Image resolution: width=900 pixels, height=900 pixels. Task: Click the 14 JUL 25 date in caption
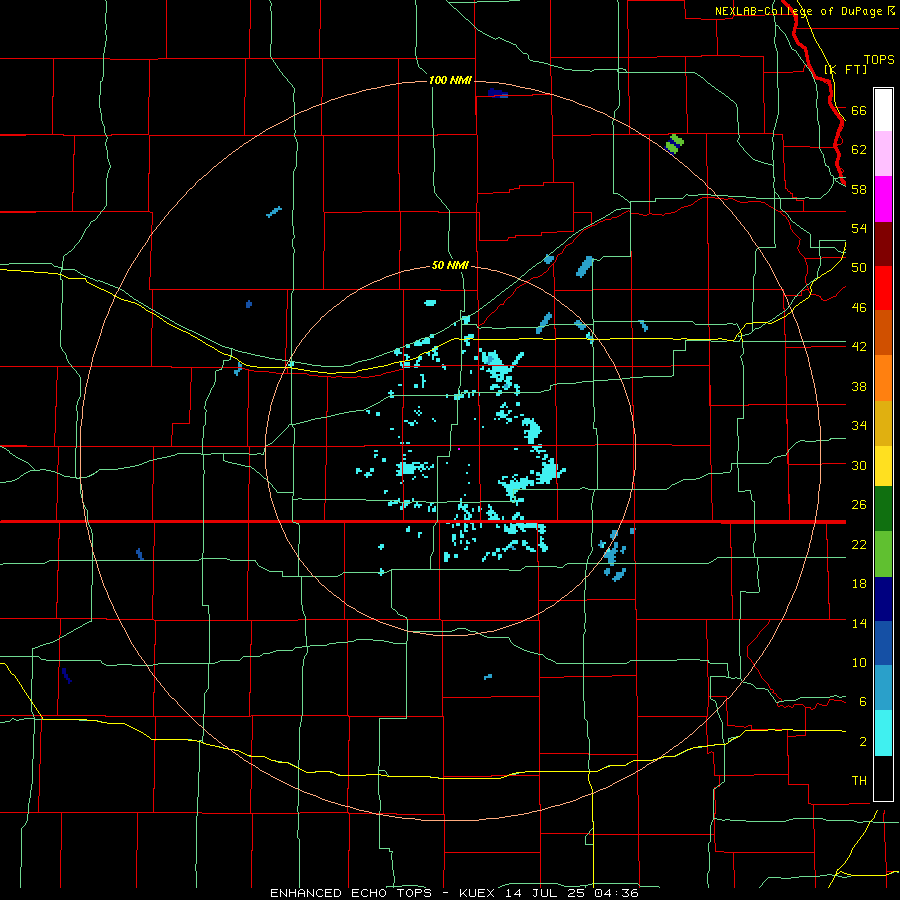pyautogui.click(x=547, y=893)
